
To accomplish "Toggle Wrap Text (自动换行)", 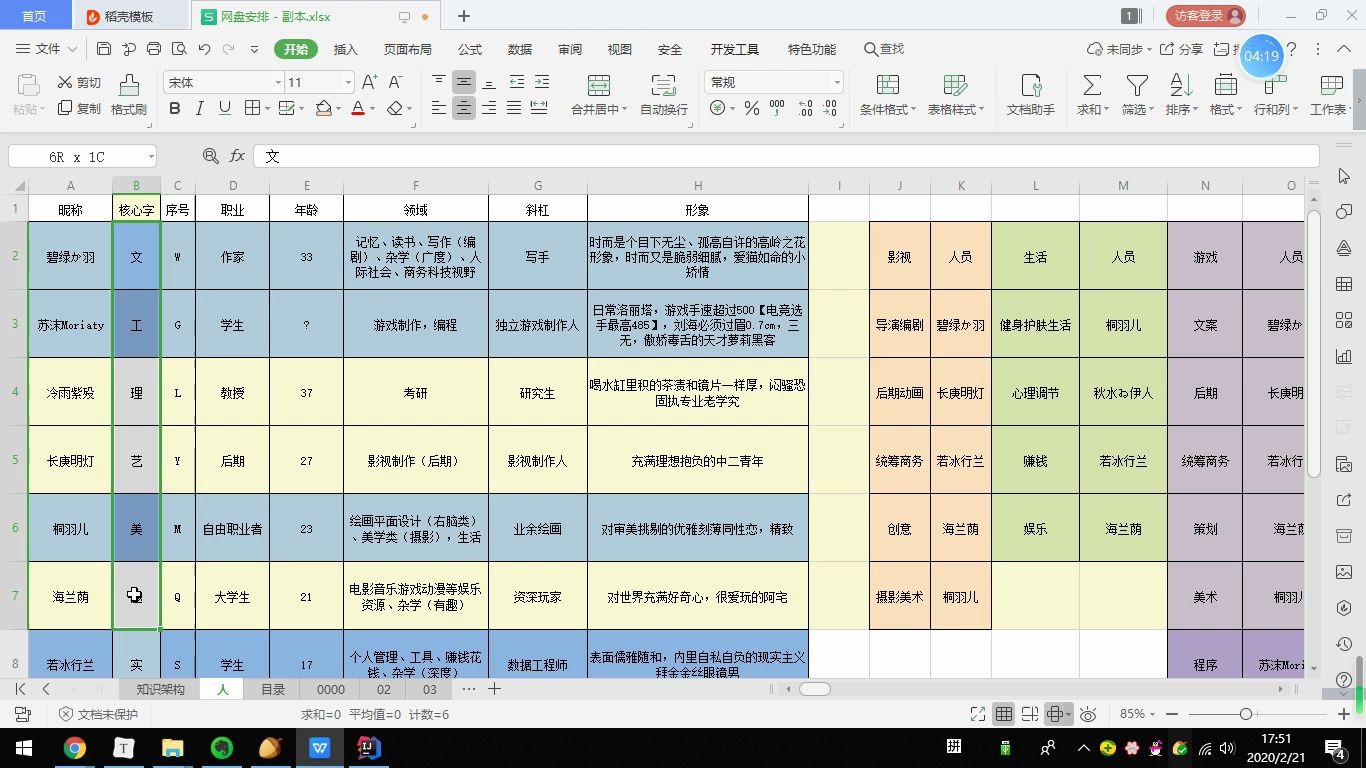I will coord(663,95).
